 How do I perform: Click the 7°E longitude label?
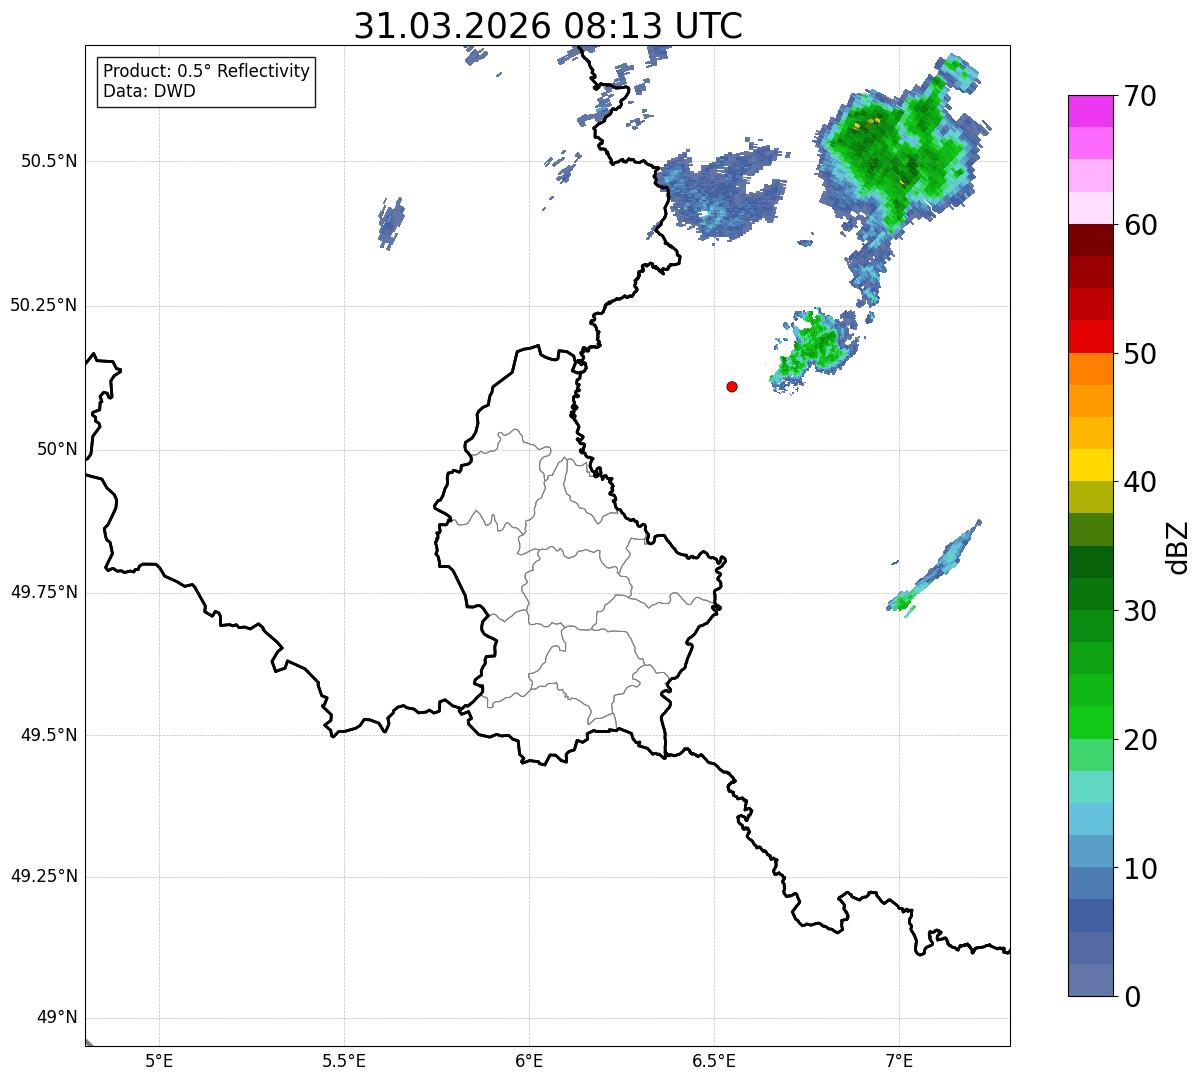pyautogui.click(x=899, y=1061)
